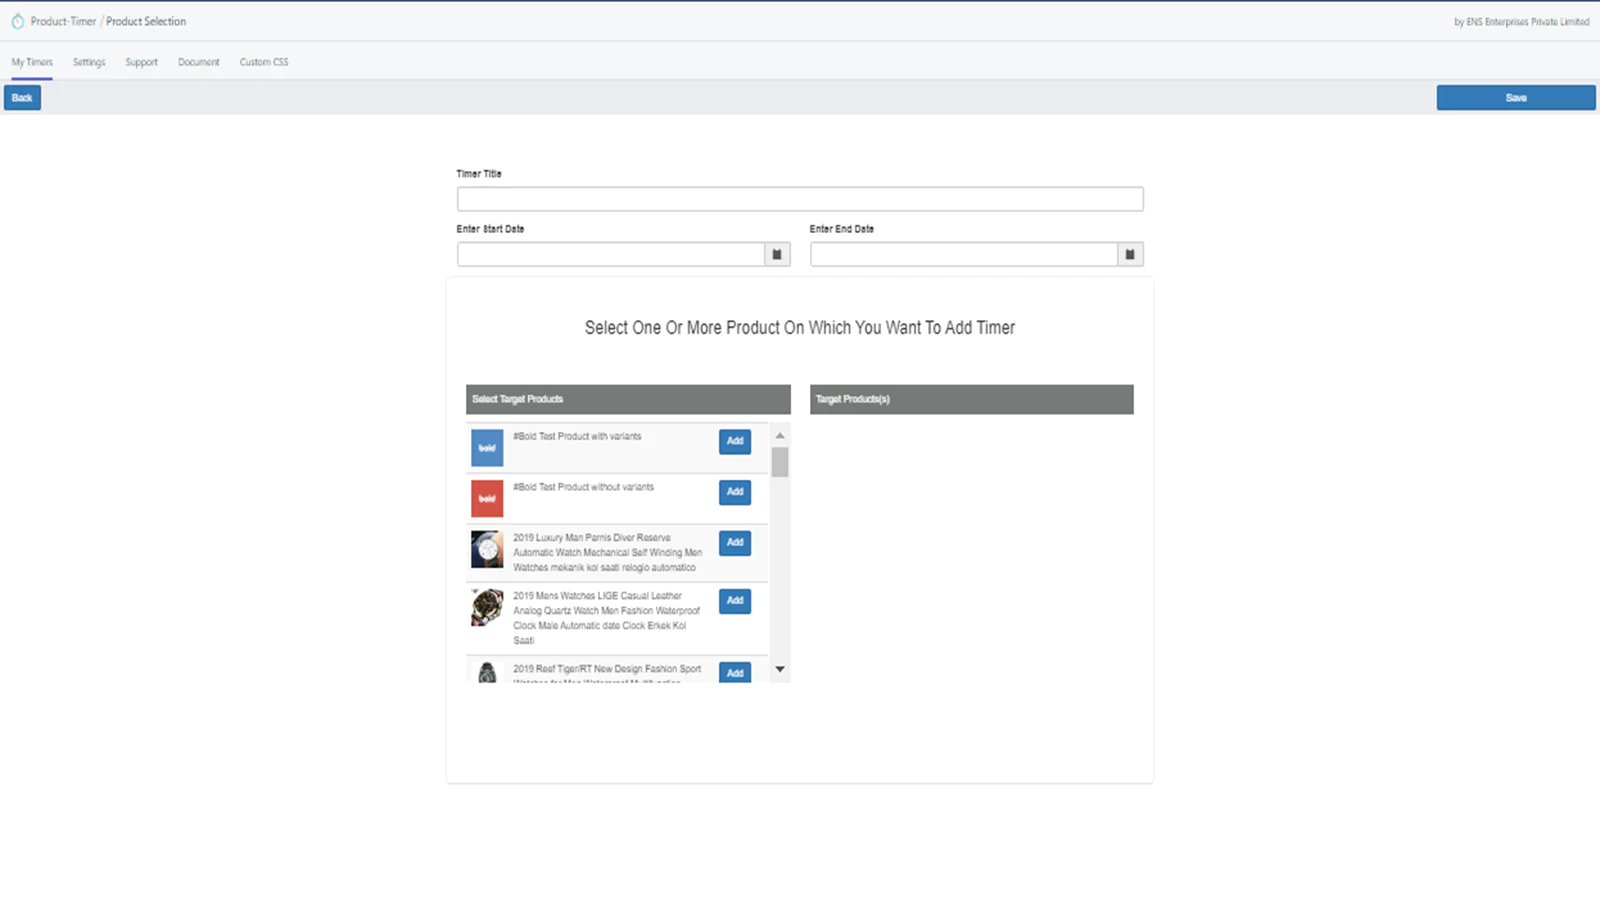The height and width of the screenshot is (900, 1600).
Task: Go to the Custom CSS tab
Action: coord(264,62)
